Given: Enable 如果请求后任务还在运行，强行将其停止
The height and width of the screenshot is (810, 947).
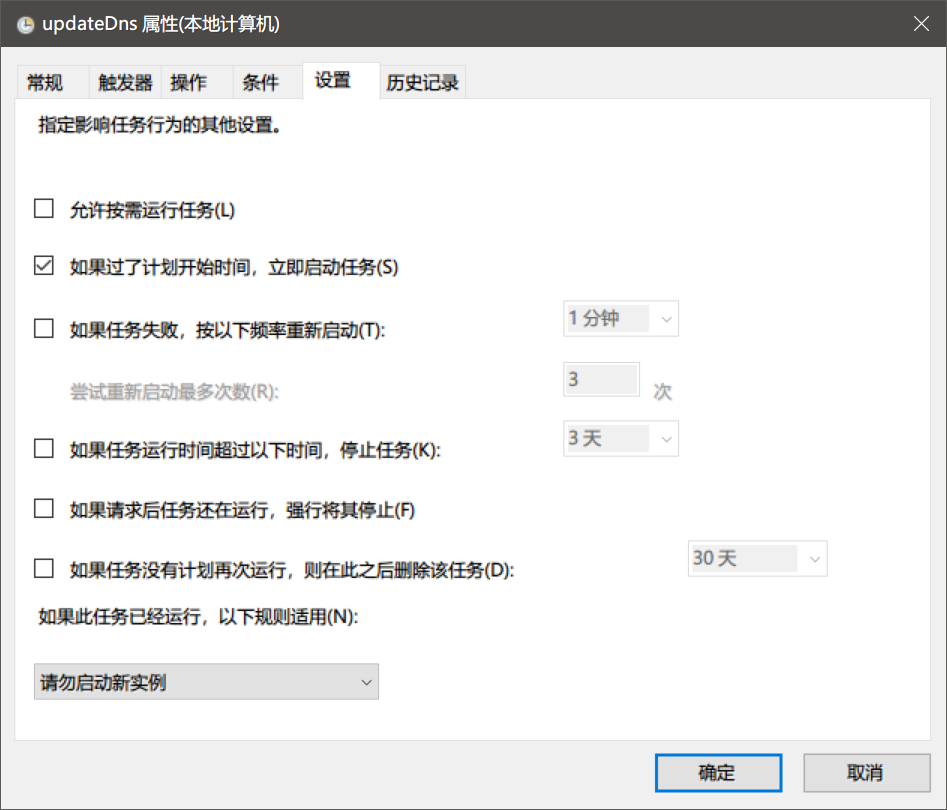Looking at the screenshot, I should click(x=43, y=508).
